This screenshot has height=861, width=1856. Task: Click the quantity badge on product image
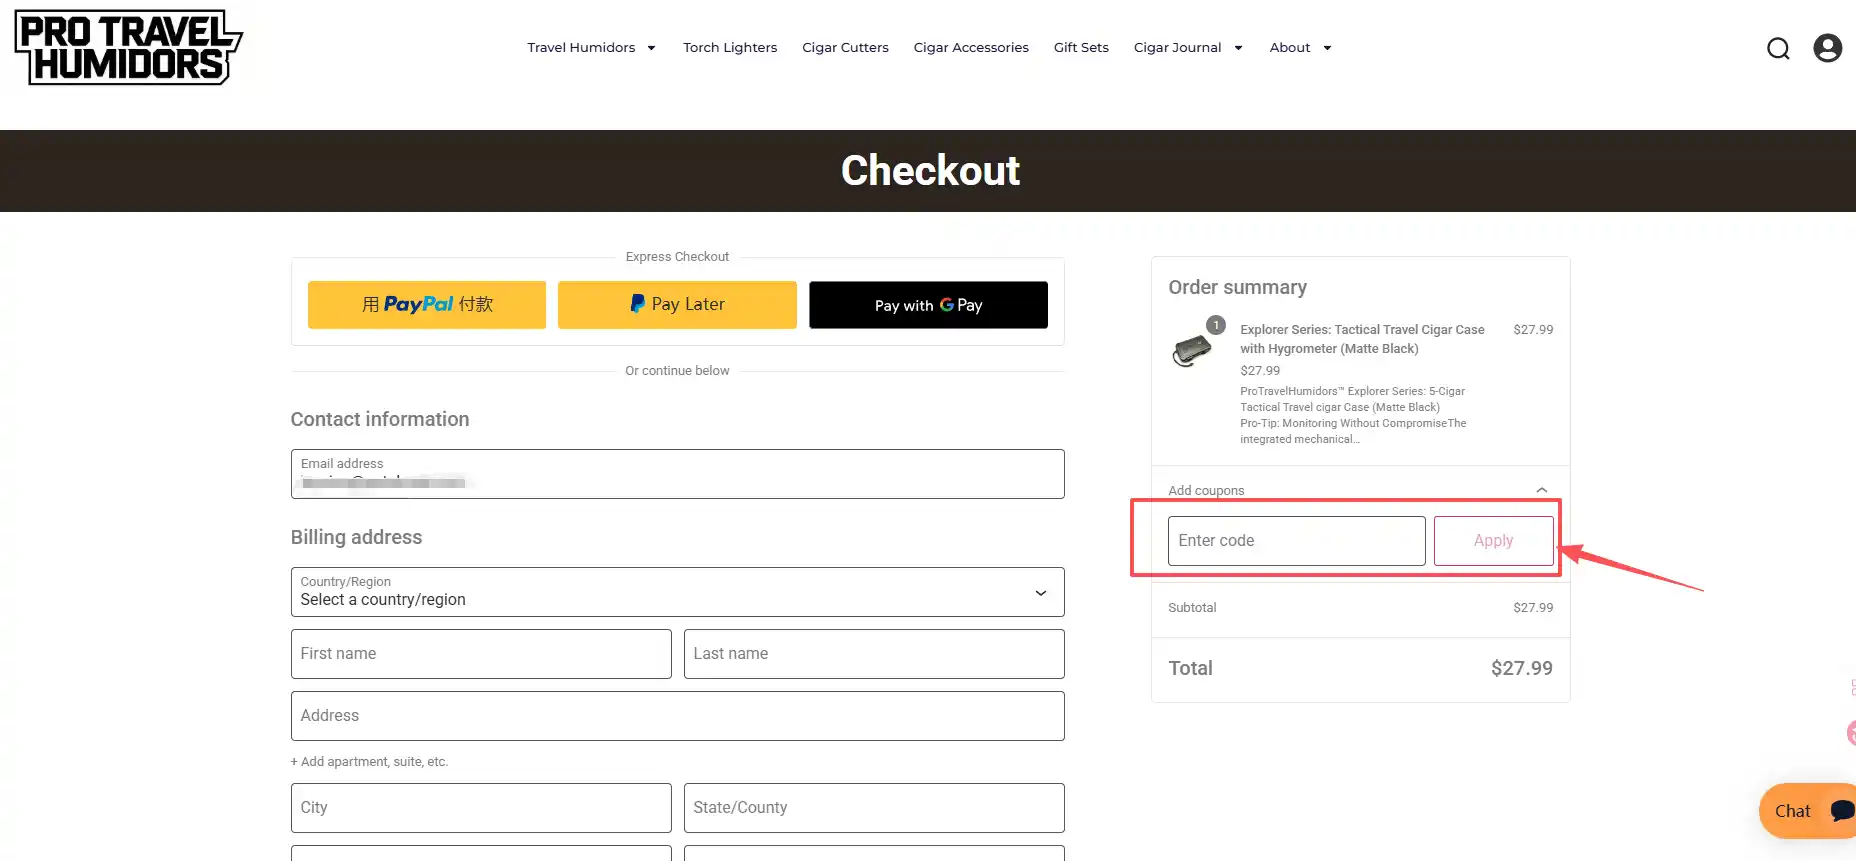[1215, 325]
